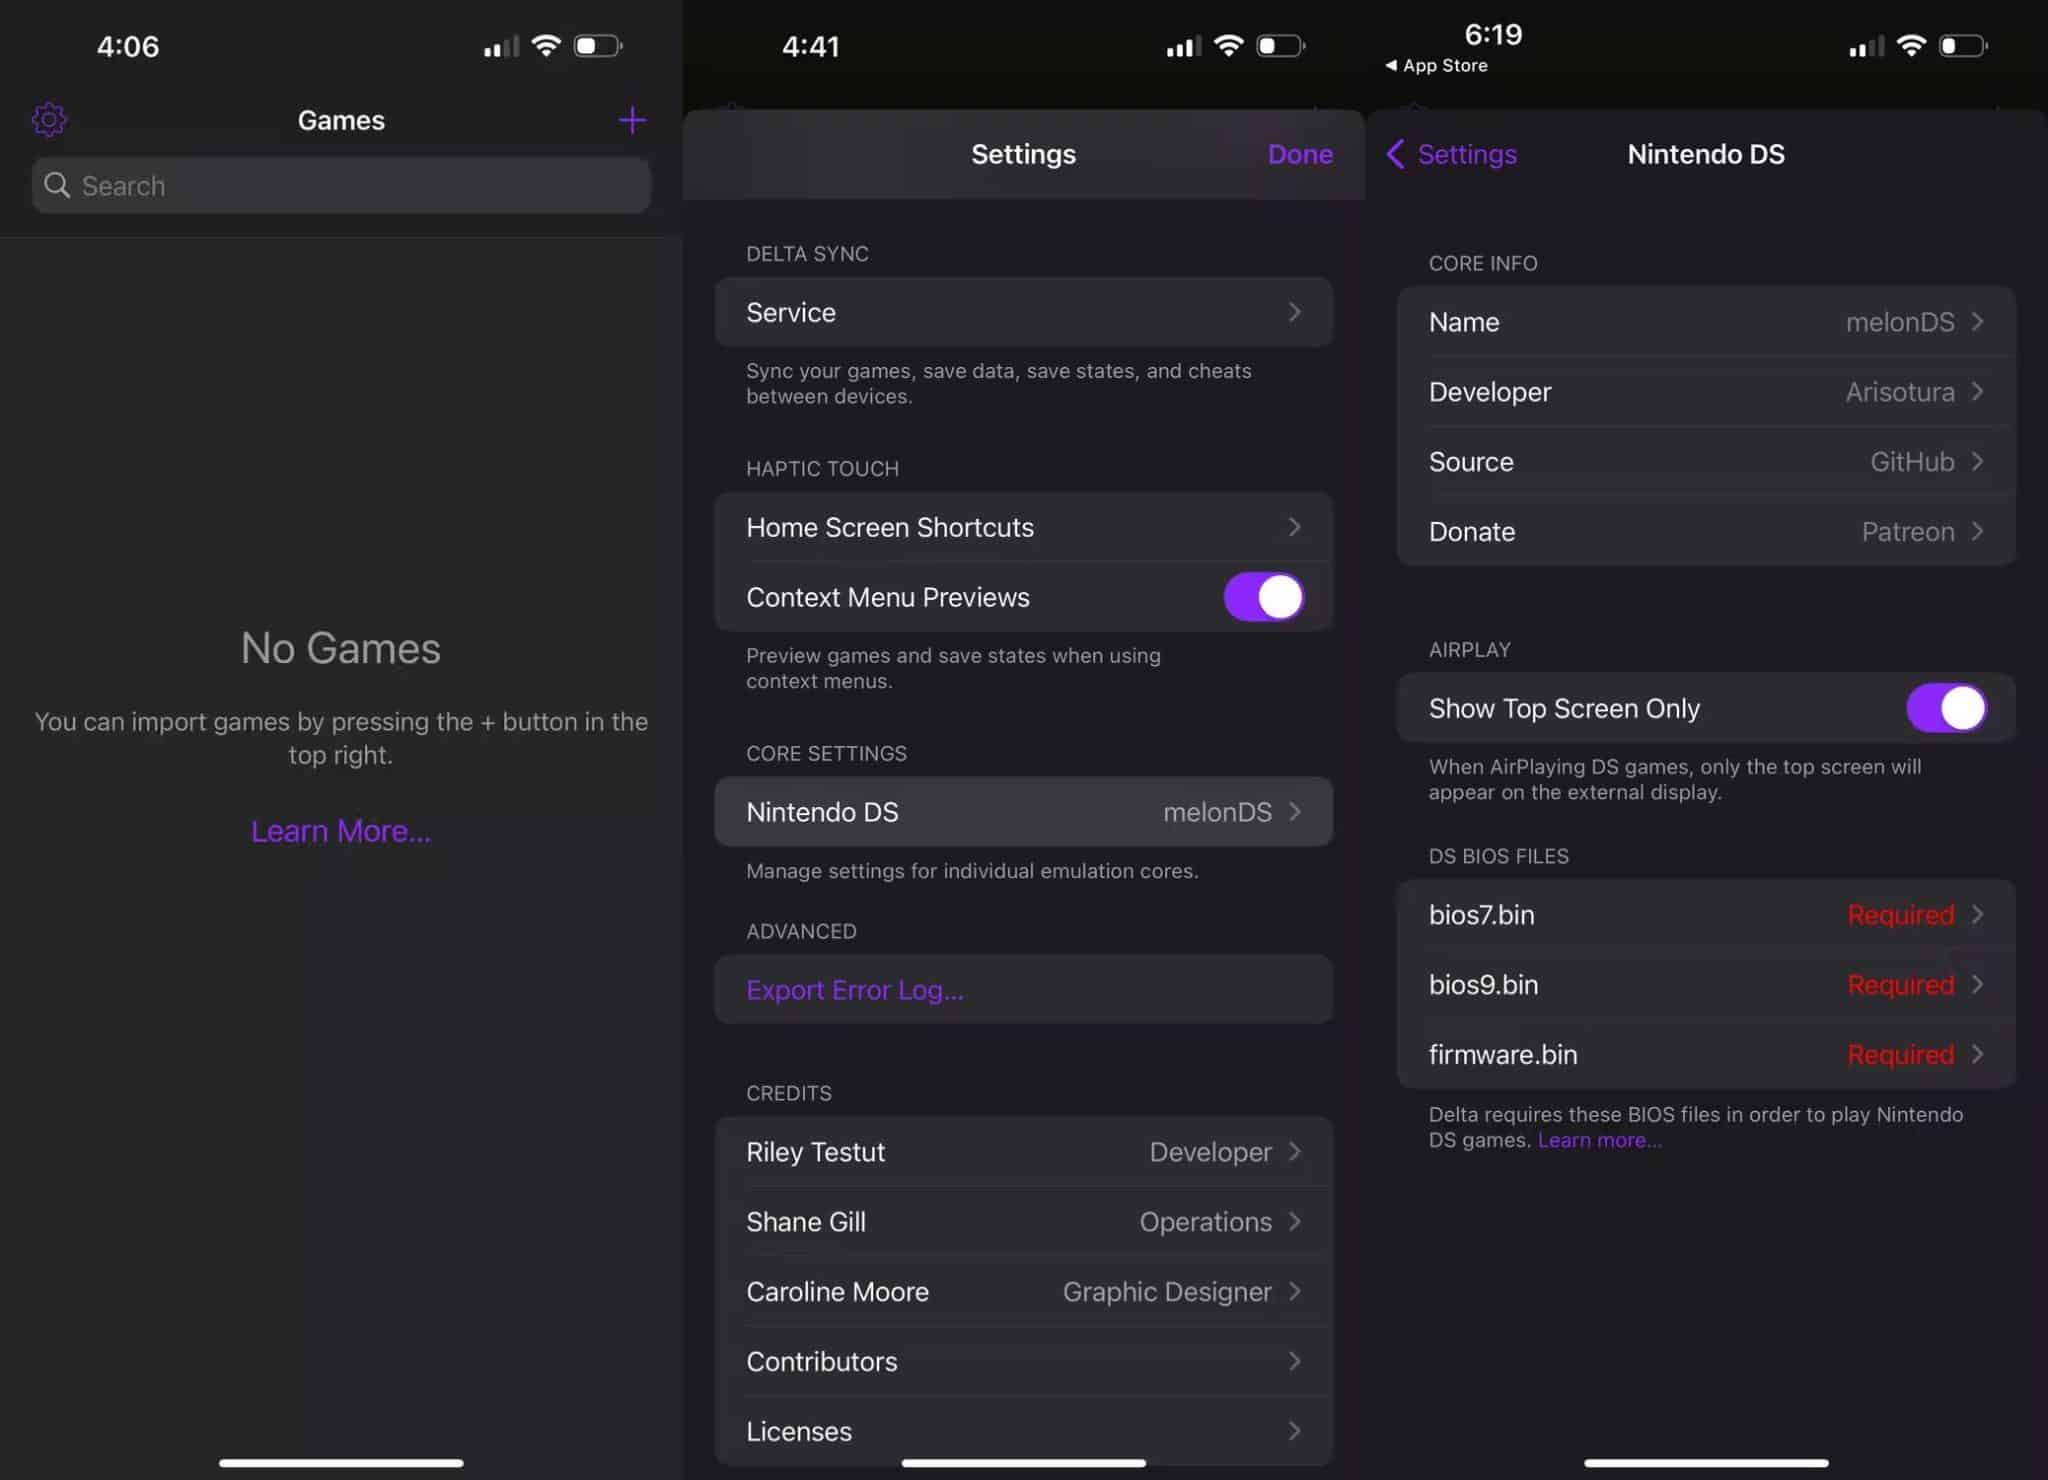Viewport: 2048px width, 1480px height.
Task: Tap the Licenses row chevron
Action: coord(1295,1431)
